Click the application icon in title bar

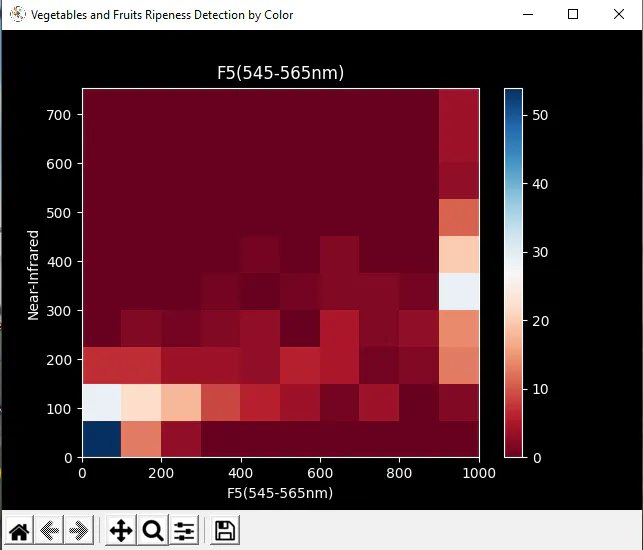click(18, 14)
